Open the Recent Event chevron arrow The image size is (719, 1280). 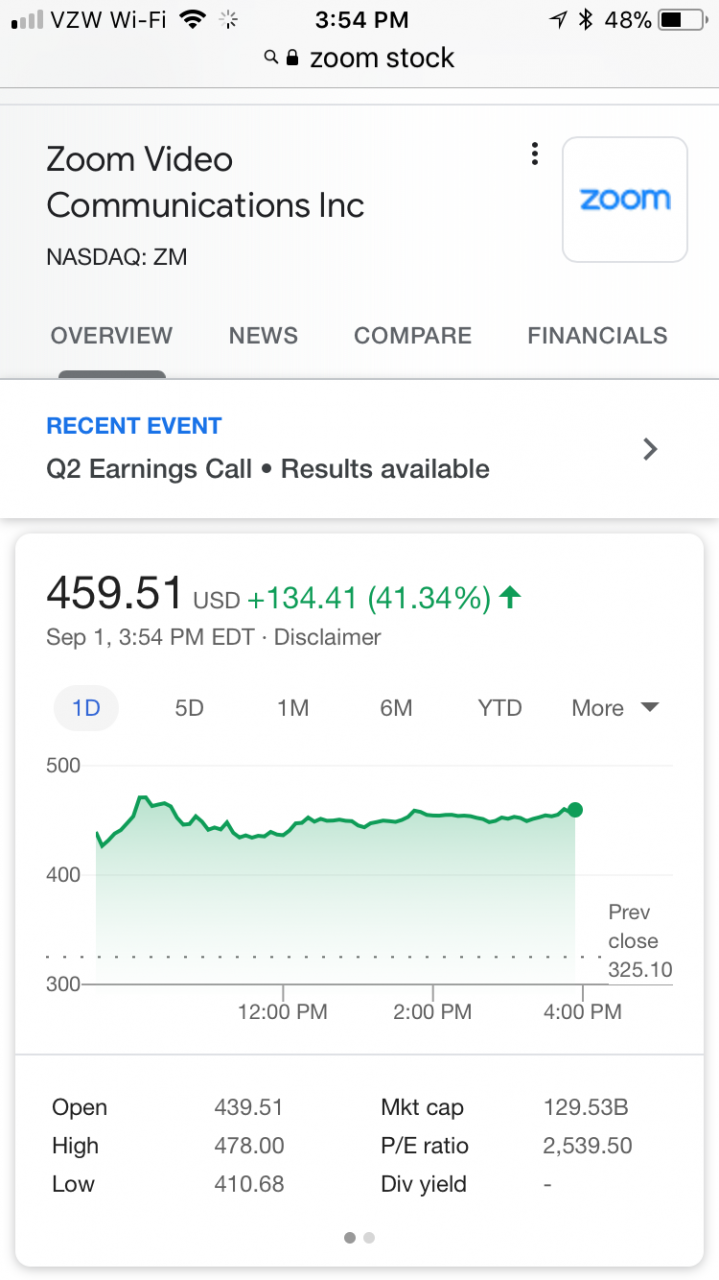(650, 449)
